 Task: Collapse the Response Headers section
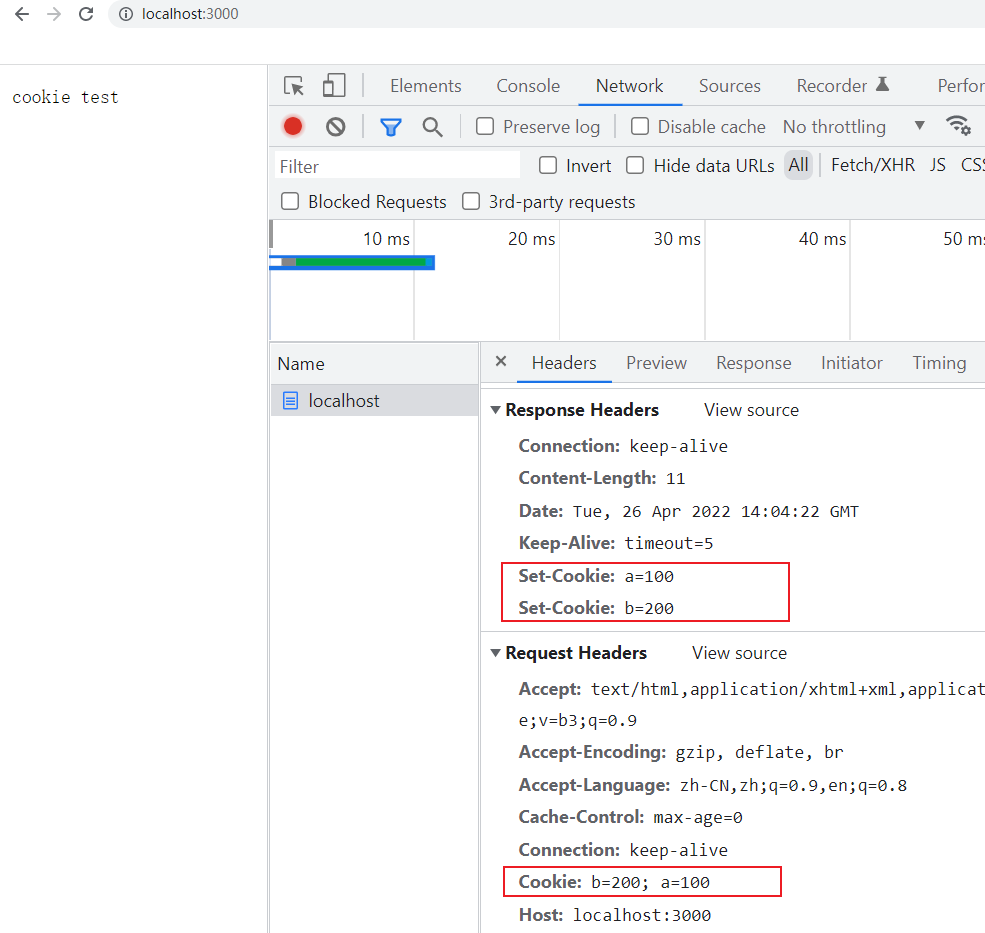click(x=495, y=409)
